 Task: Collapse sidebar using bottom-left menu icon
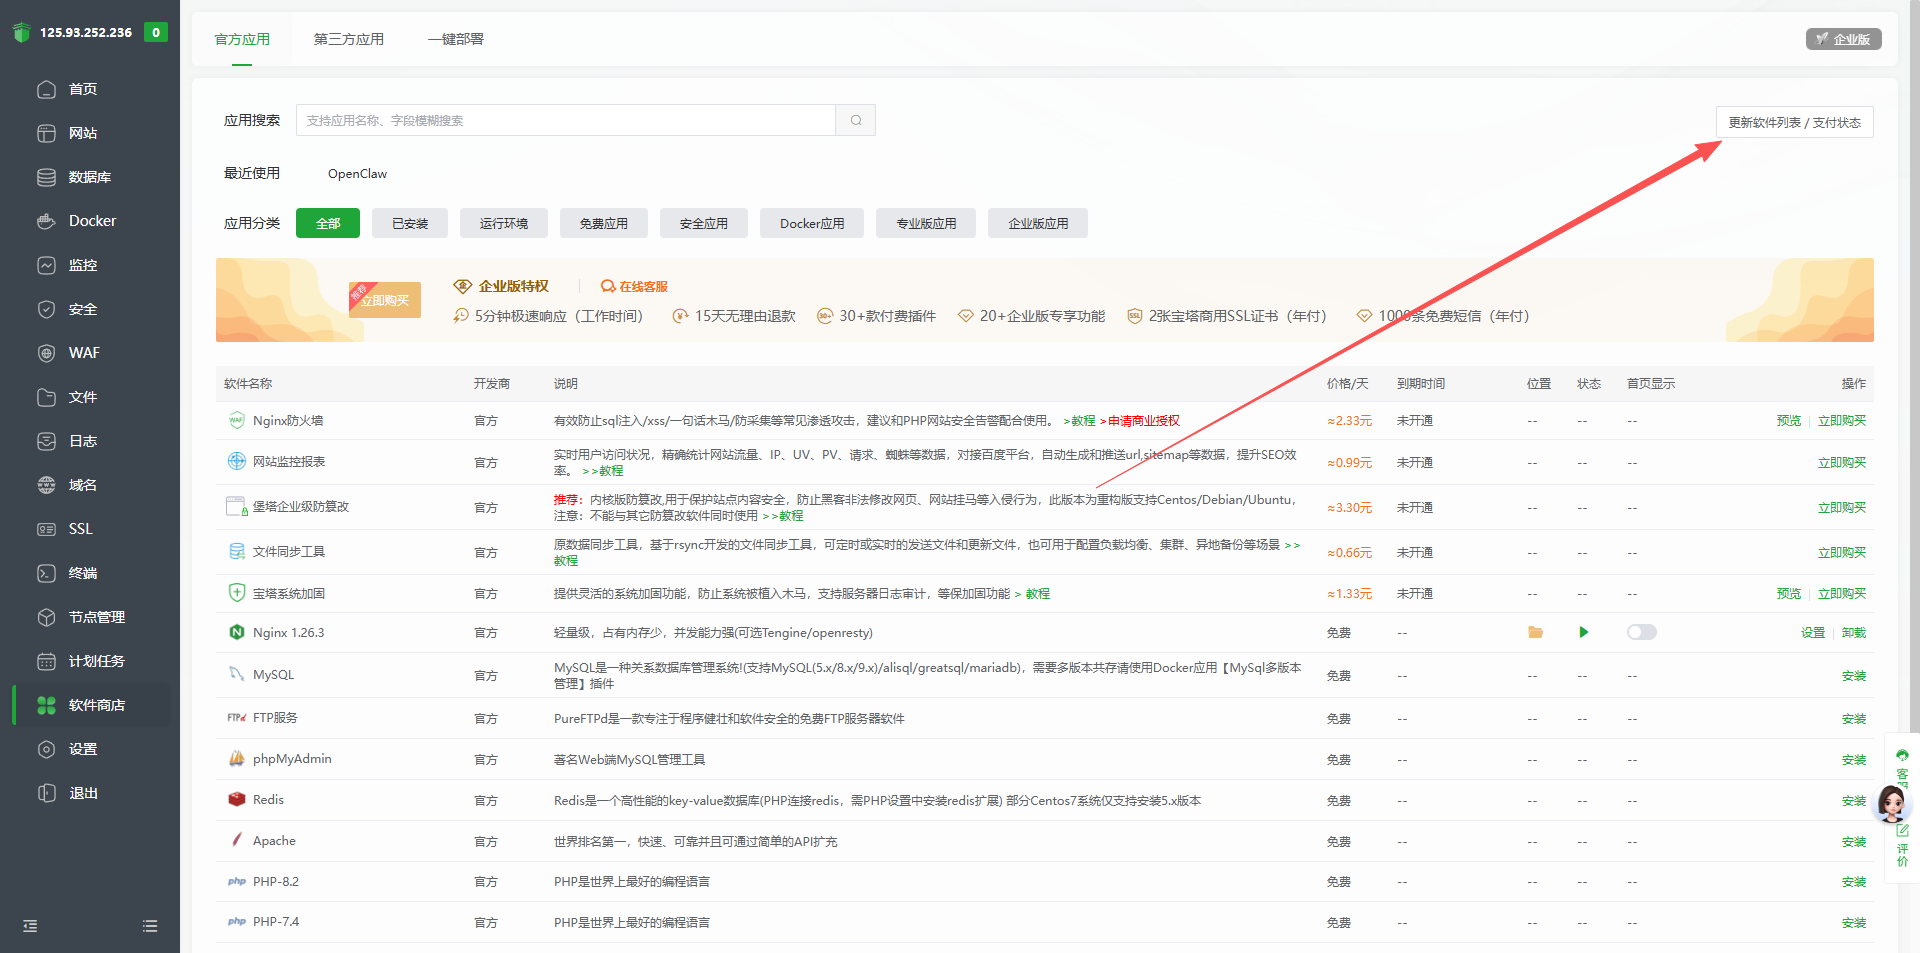click(x=30, y=926)
